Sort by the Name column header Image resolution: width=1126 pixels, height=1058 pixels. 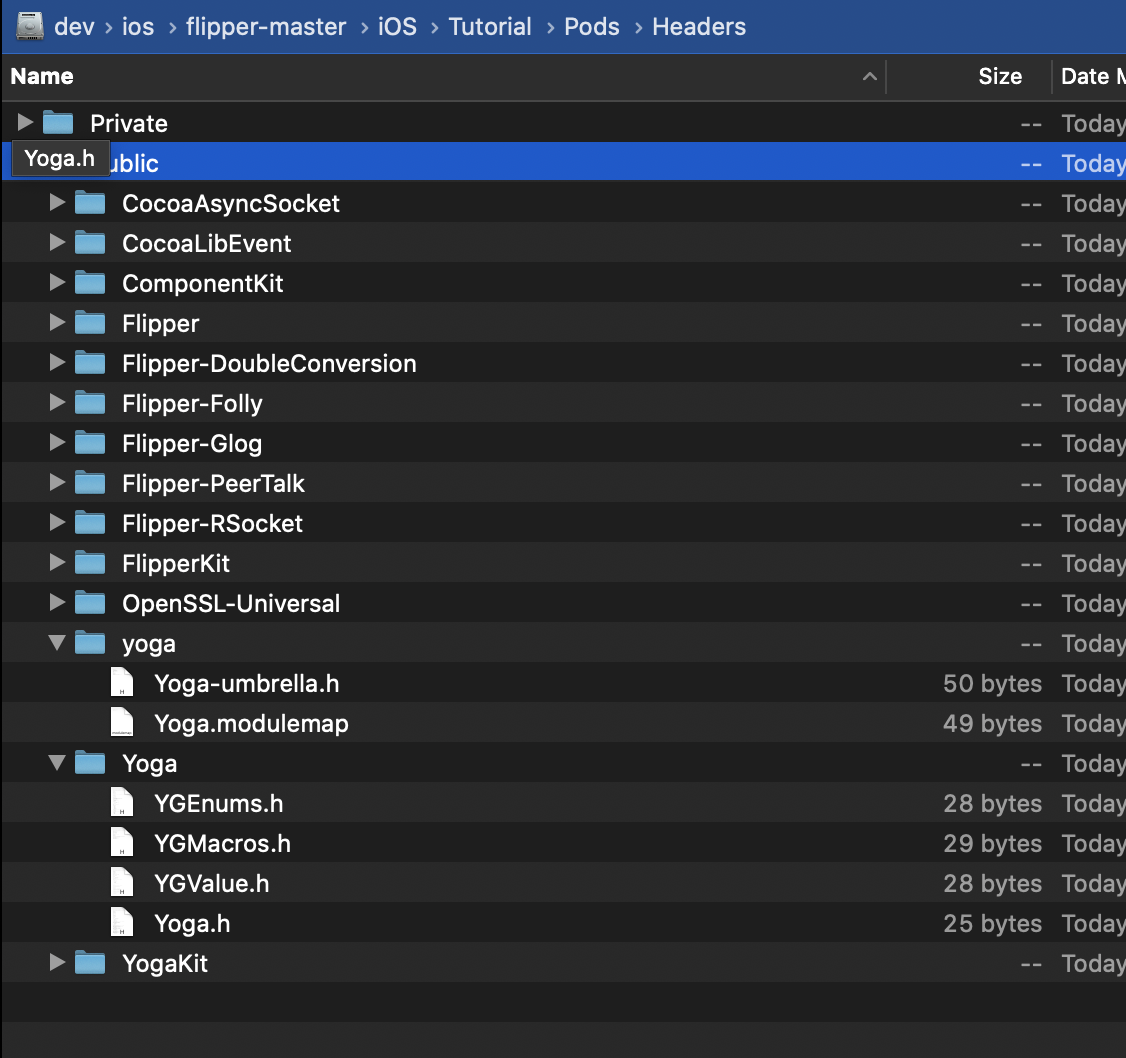click(42, 76)
